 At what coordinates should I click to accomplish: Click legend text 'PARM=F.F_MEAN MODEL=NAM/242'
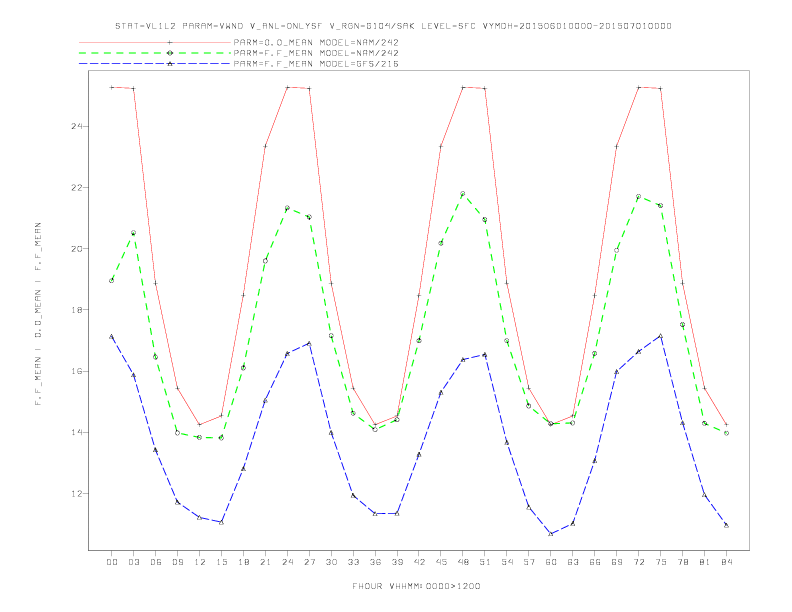tap(316, 53)
